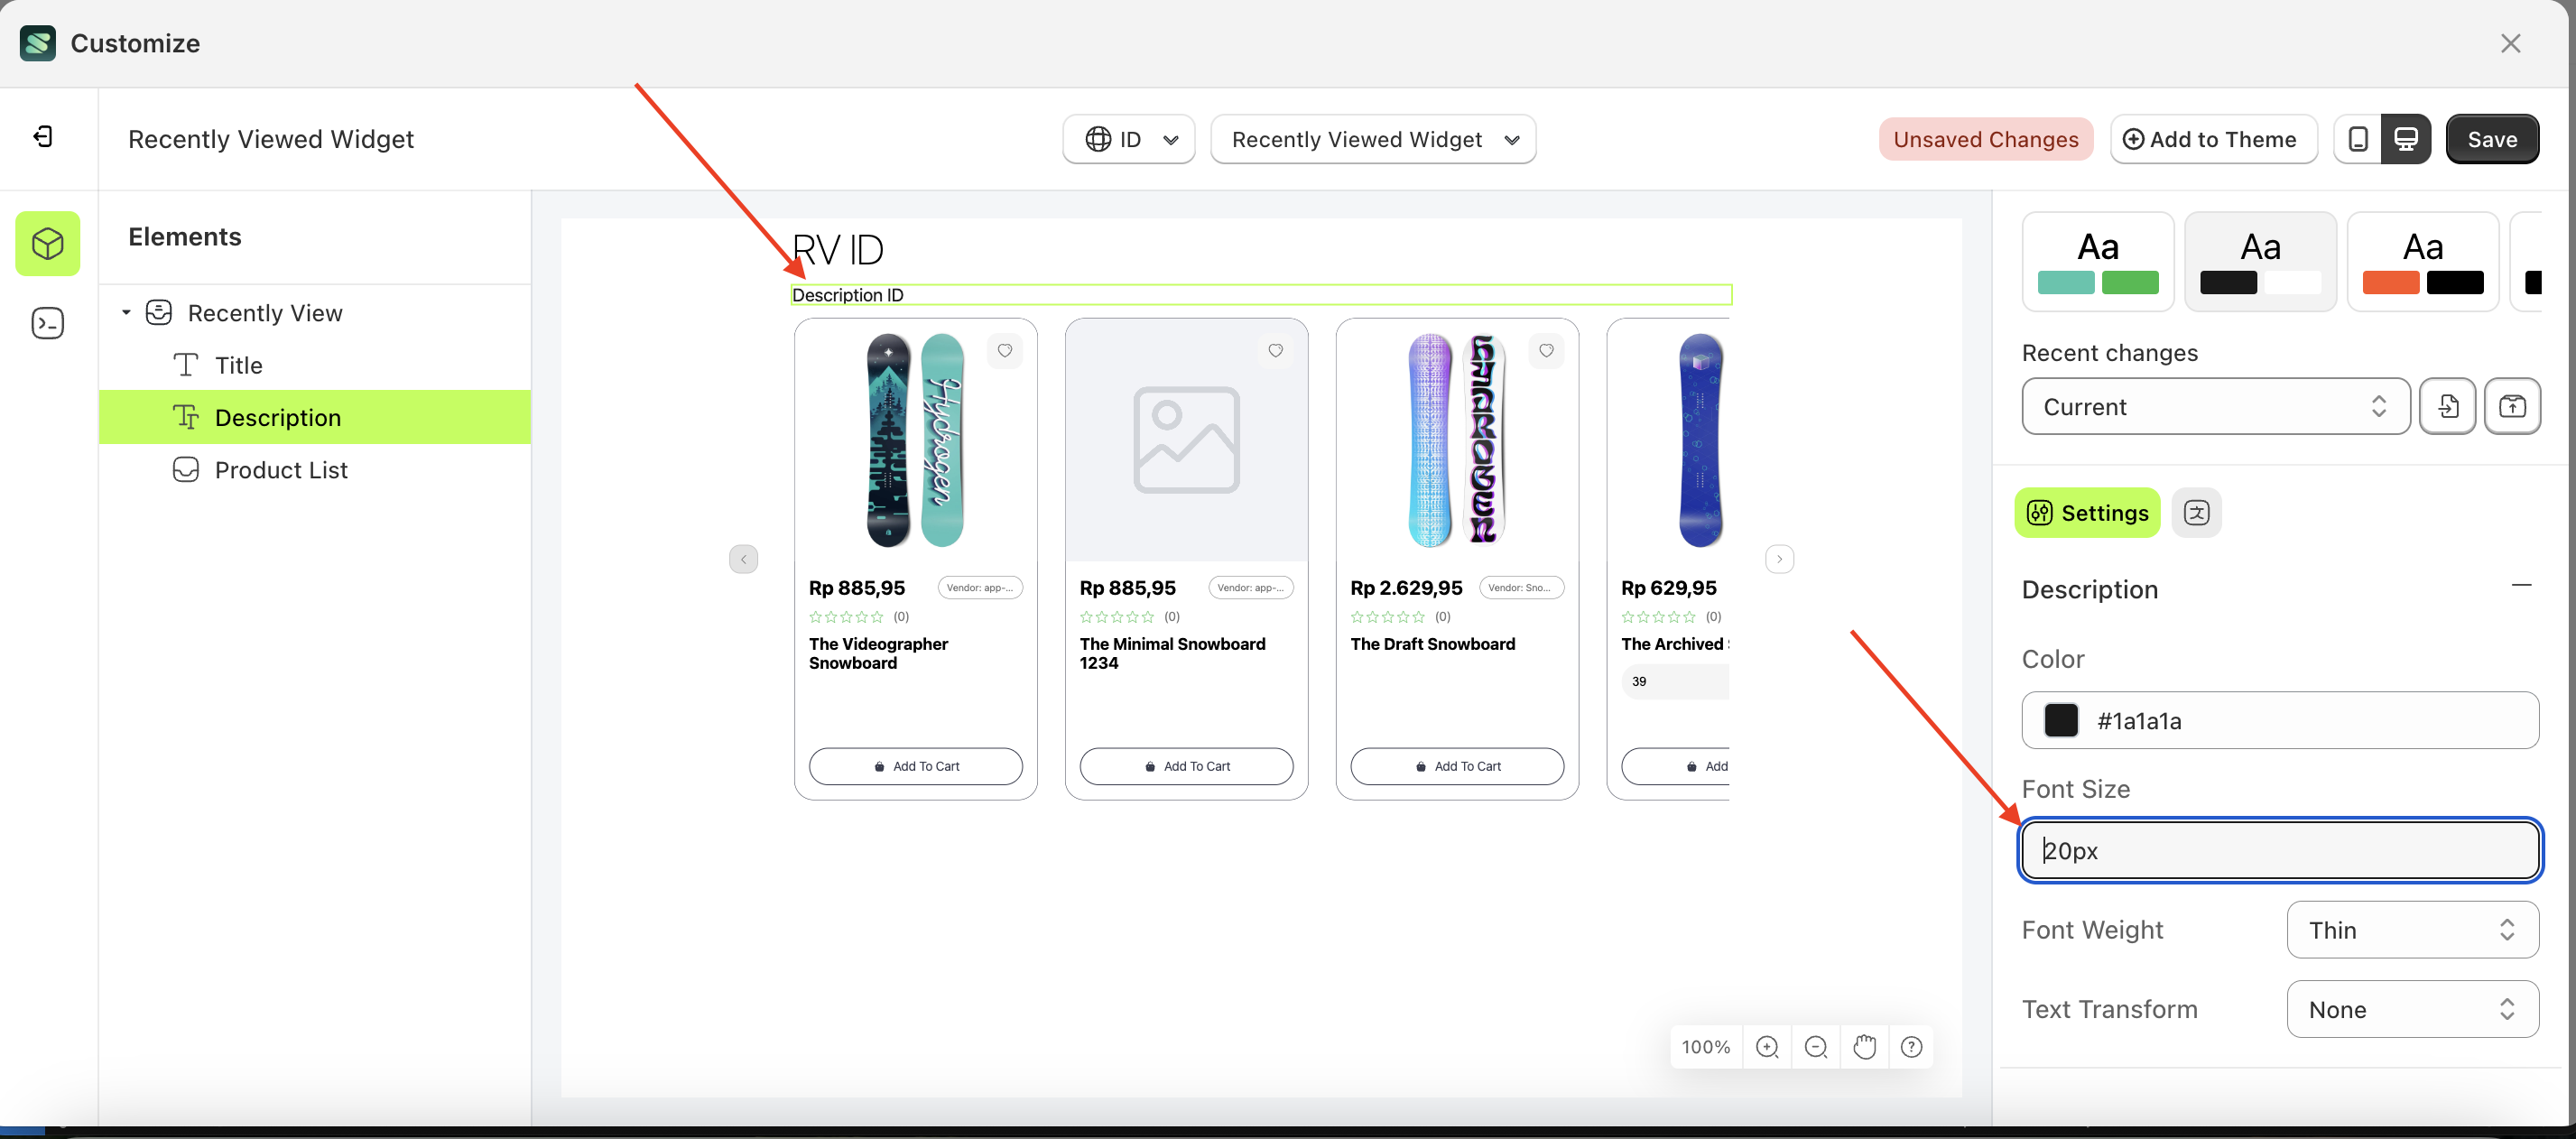The height and width of the screenshot is (1139, 2576).
Task: Collapse the Description settings section
Action: (x=2522, y=585)
